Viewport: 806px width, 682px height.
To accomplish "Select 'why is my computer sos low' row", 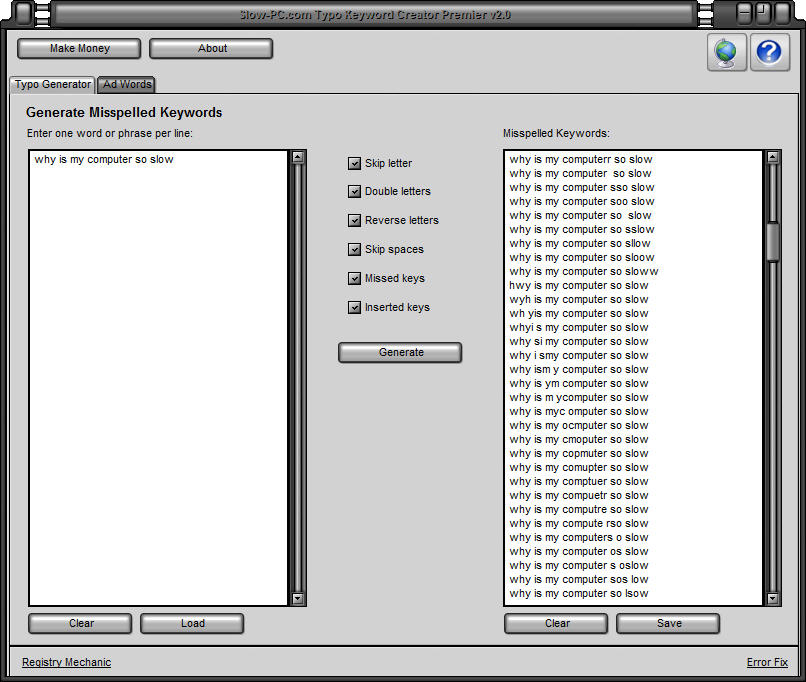I will [x=579, y=580].
